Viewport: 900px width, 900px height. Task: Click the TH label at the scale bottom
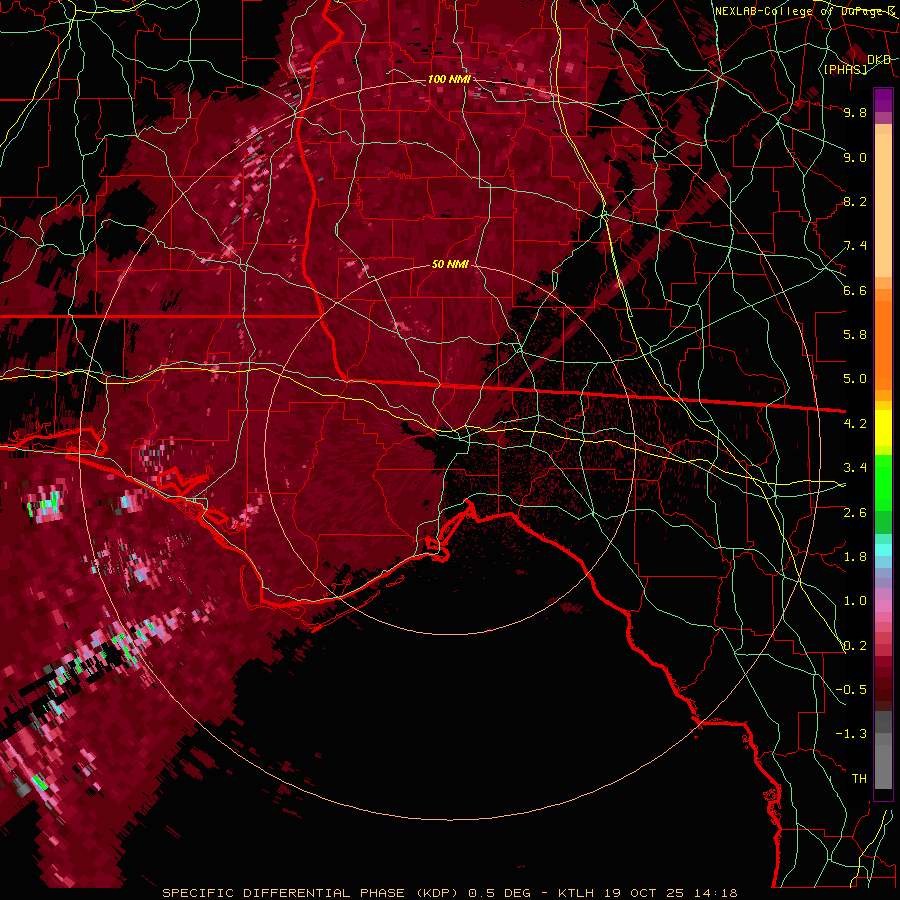click(x=859, y=779)
